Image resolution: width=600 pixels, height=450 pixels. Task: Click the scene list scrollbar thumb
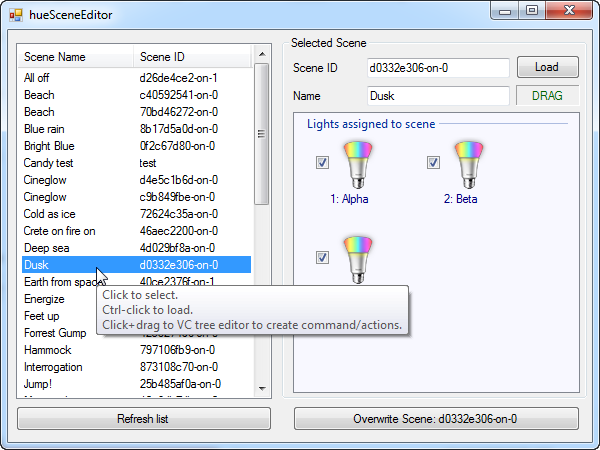click(262, 134)
